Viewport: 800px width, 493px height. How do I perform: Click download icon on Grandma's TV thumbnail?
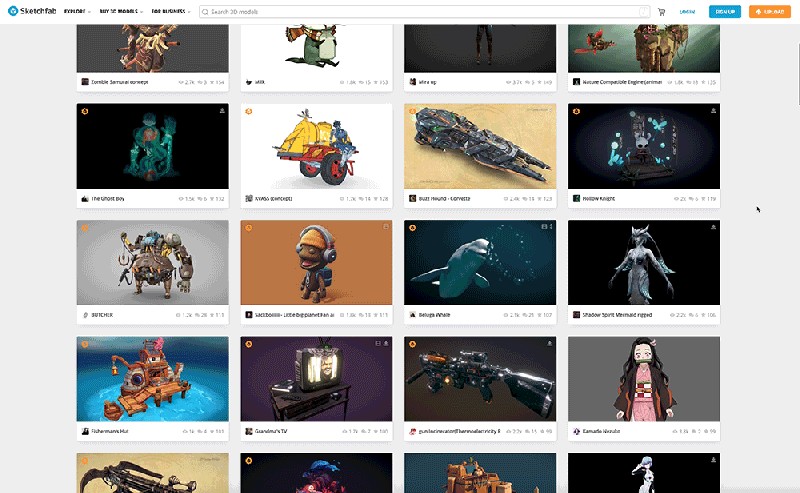click(386, 343)
